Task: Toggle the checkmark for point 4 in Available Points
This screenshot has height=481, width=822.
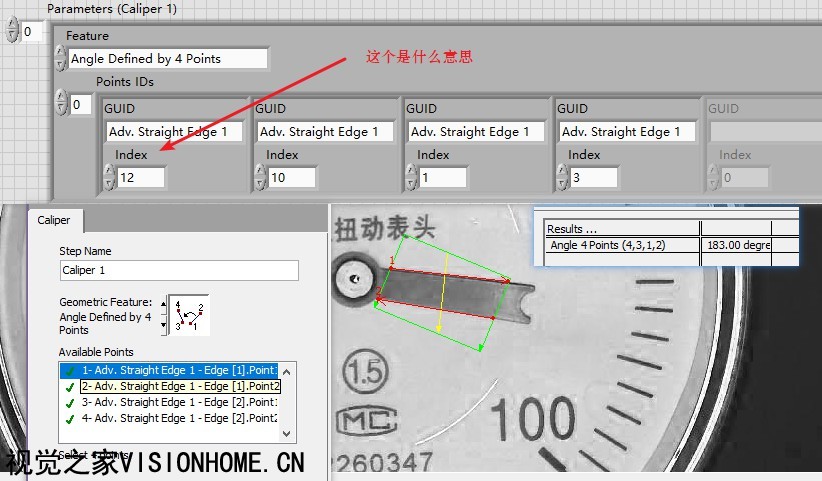Action: click(69, 419)
